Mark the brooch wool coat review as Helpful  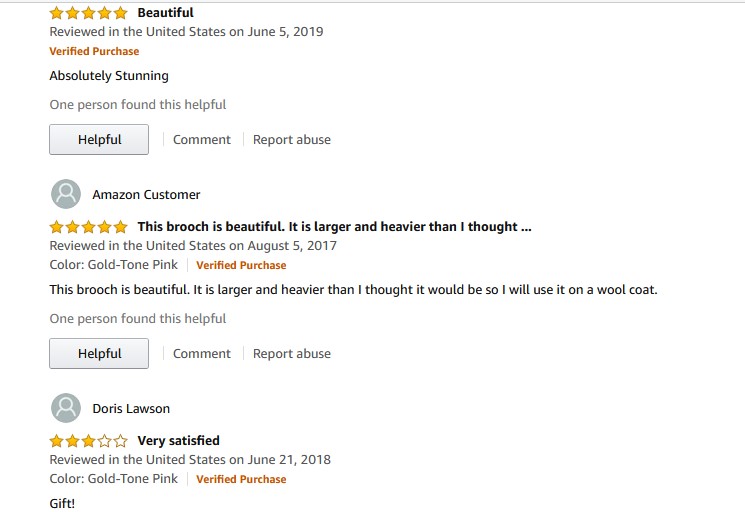point(99,354)
